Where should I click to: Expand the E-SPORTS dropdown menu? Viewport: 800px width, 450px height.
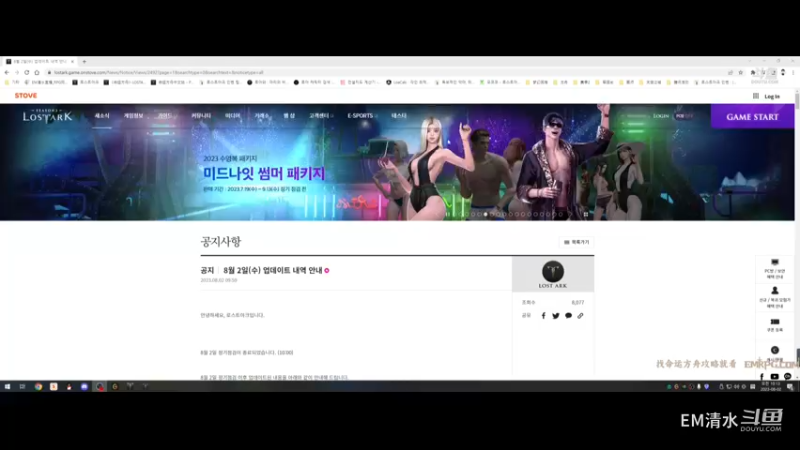pos(362,116)
